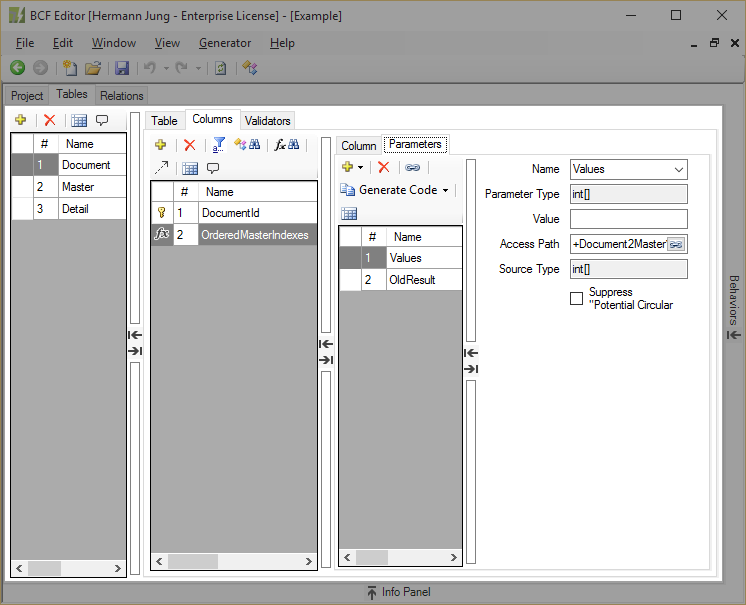This screenshot has width=746, height=605.
Task: Select the Document table row
Action: point(69,165)
